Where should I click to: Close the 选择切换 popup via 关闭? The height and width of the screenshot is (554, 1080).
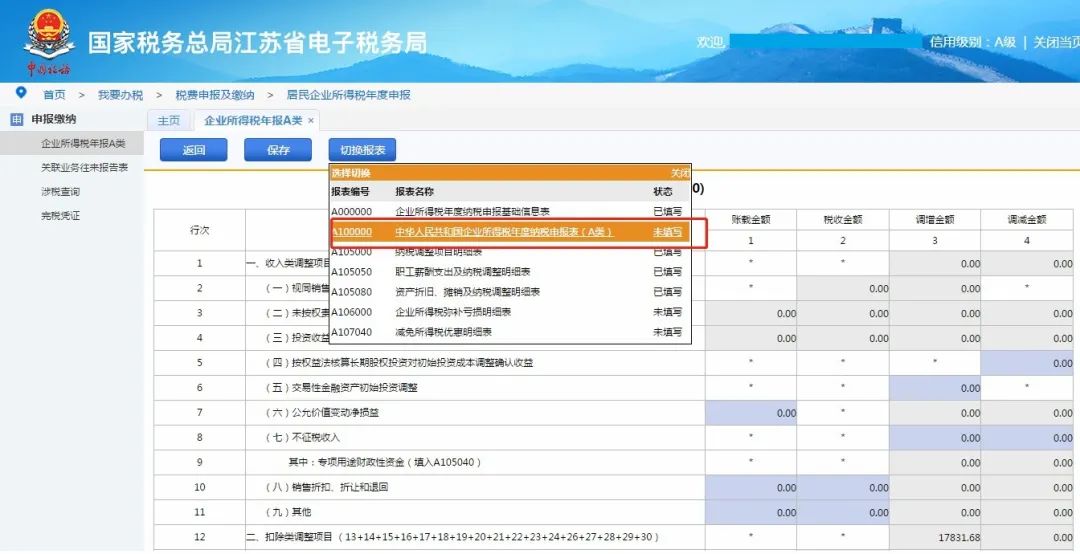[x=680, y=173]
